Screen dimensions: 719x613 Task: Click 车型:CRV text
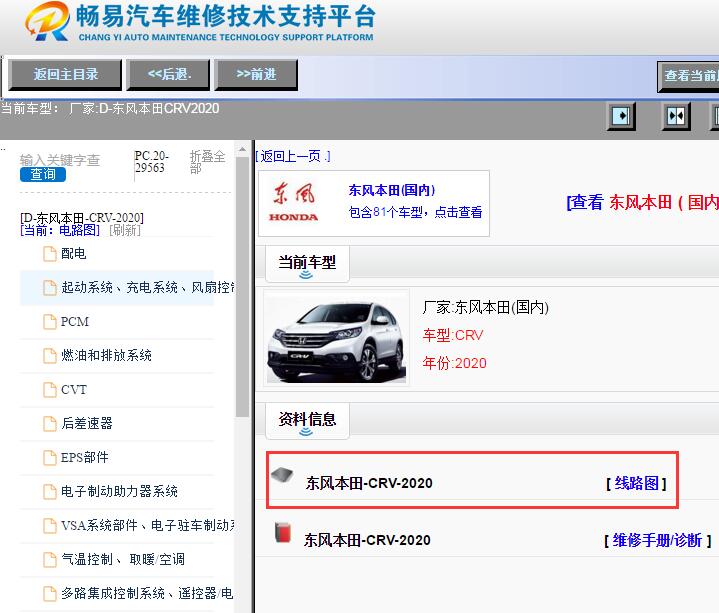pyautogui.click(x=453, y=335)
